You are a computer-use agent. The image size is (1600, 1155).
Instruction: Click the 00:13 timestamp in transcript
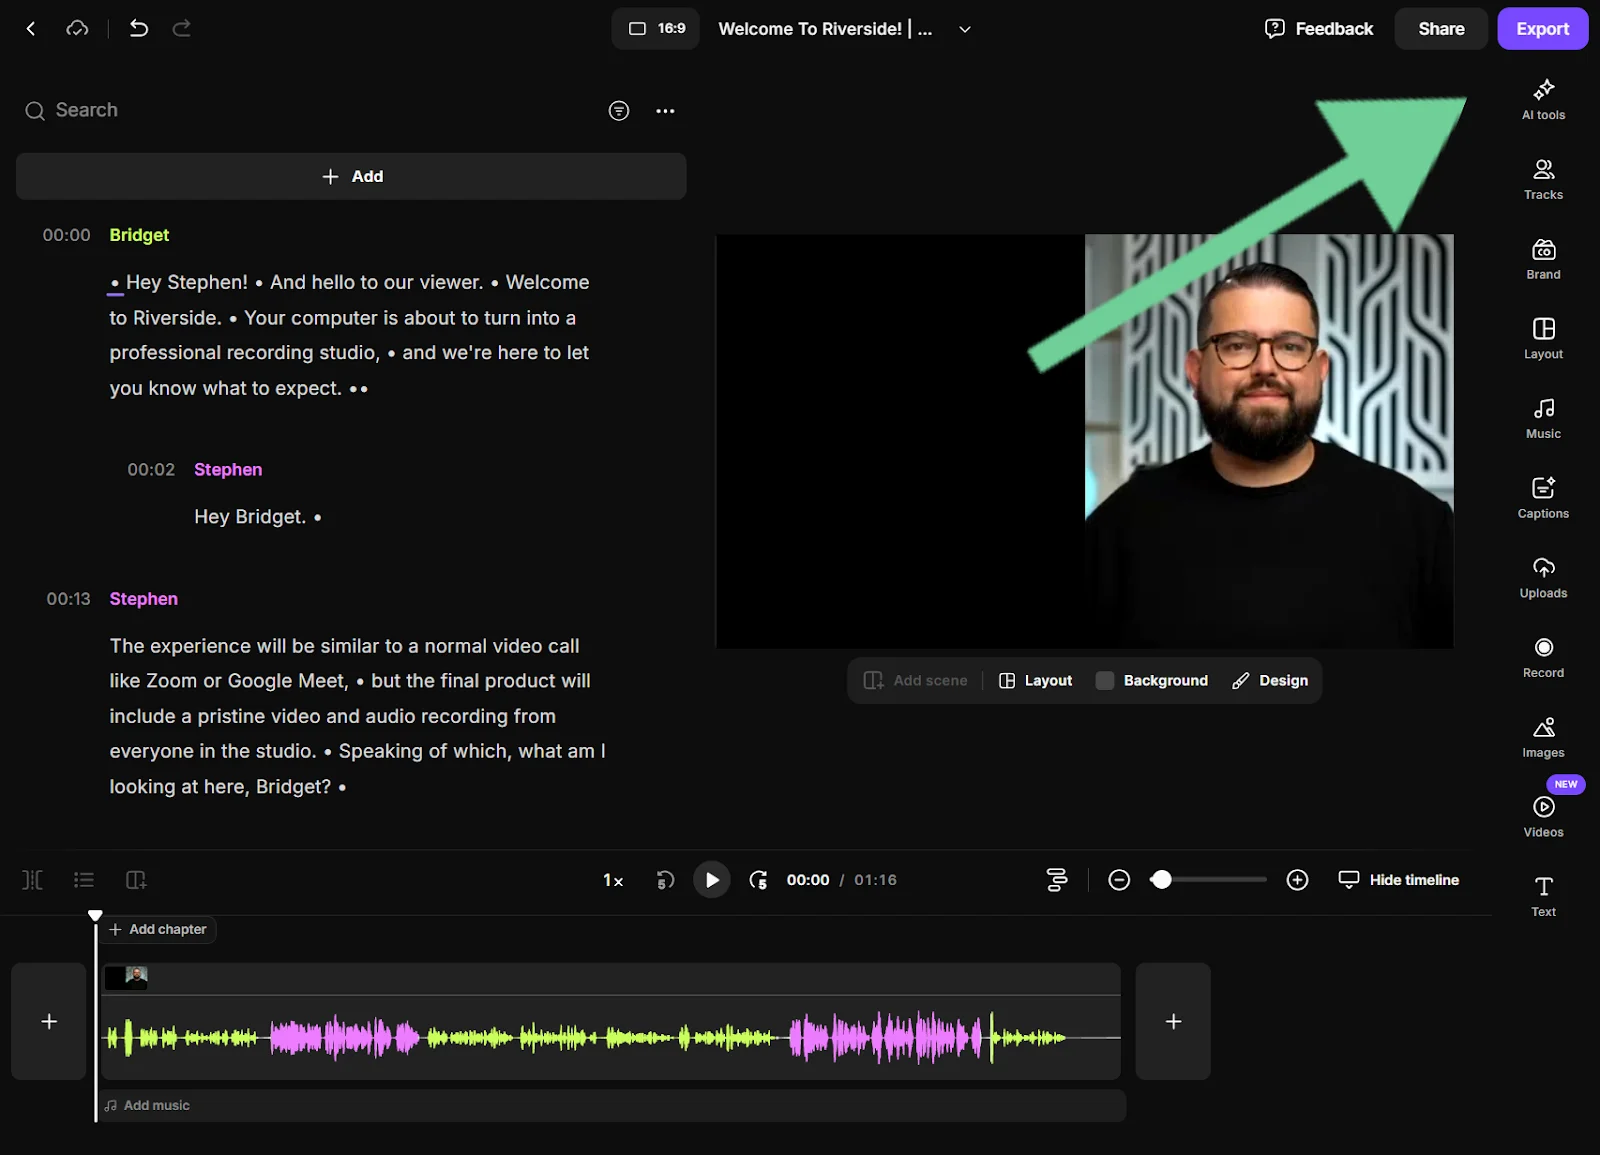[68, 599]
